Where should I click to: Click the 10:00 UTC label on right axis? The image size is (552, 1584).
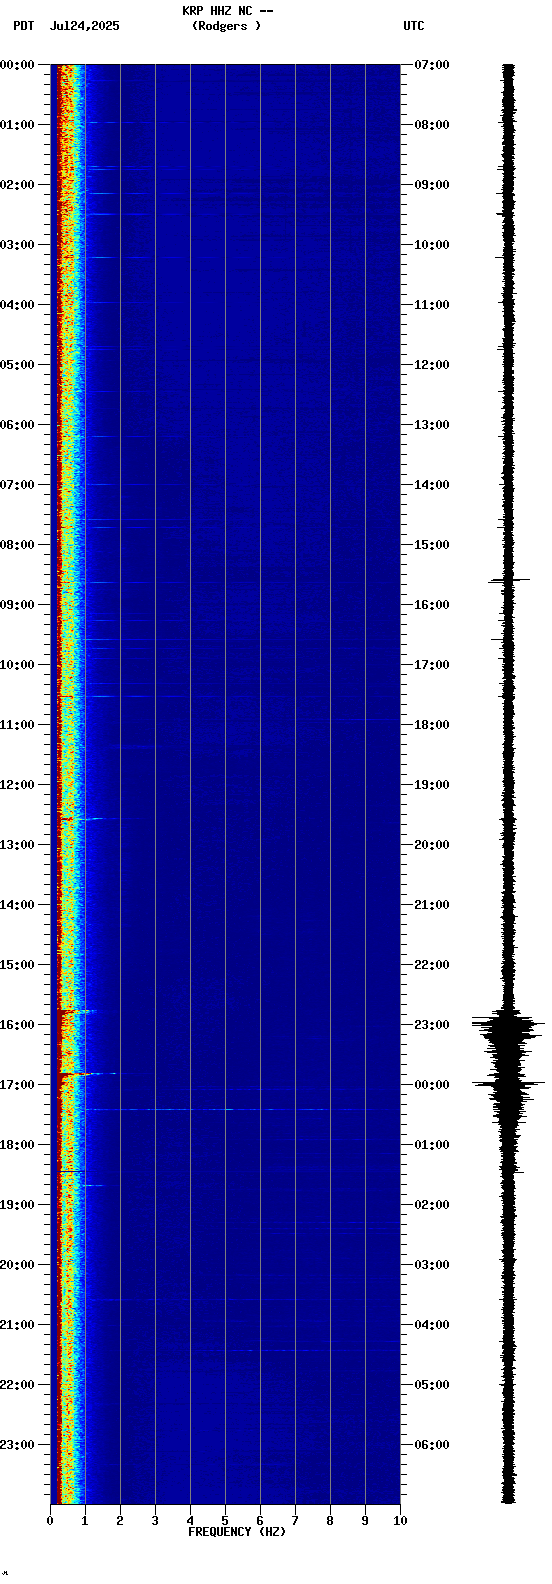coord(432,245)
